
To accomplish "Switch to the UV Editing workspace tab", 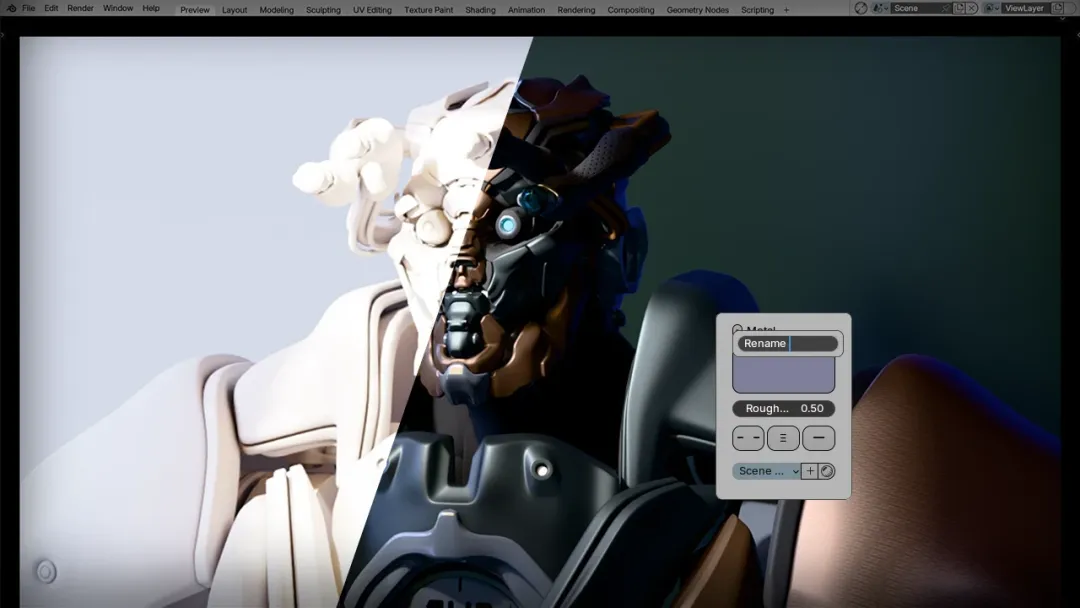I will (x=372, y=10).
